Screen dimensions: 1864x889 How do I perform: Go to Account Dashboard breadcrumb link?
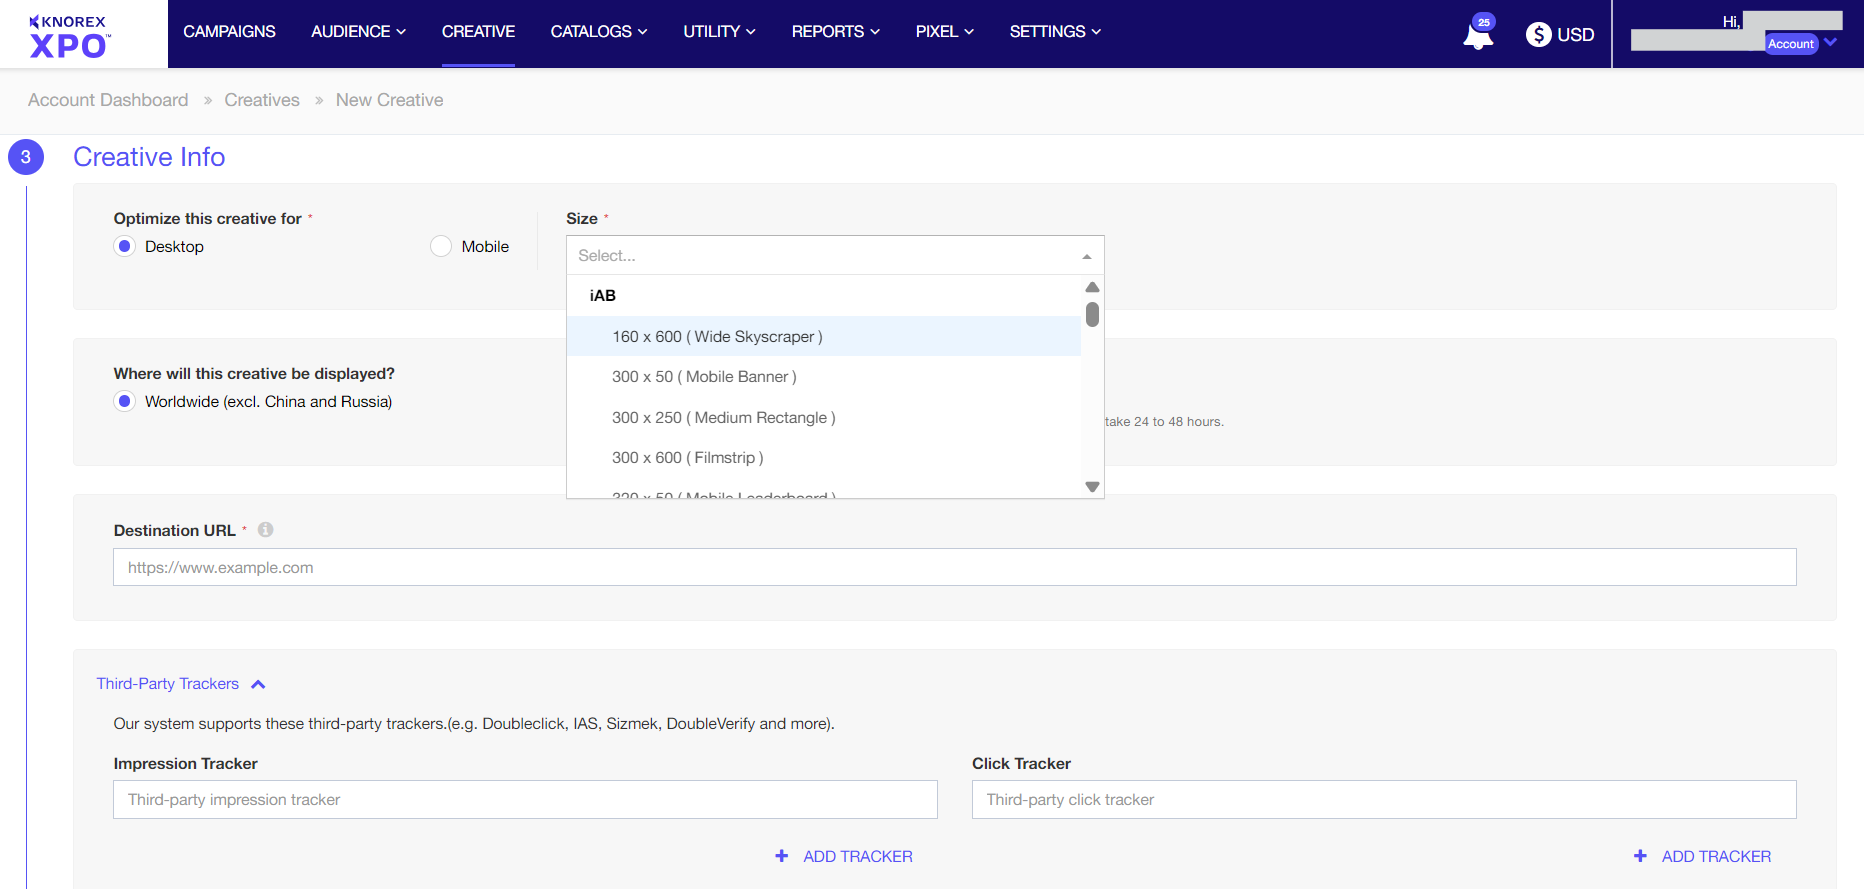108,100
